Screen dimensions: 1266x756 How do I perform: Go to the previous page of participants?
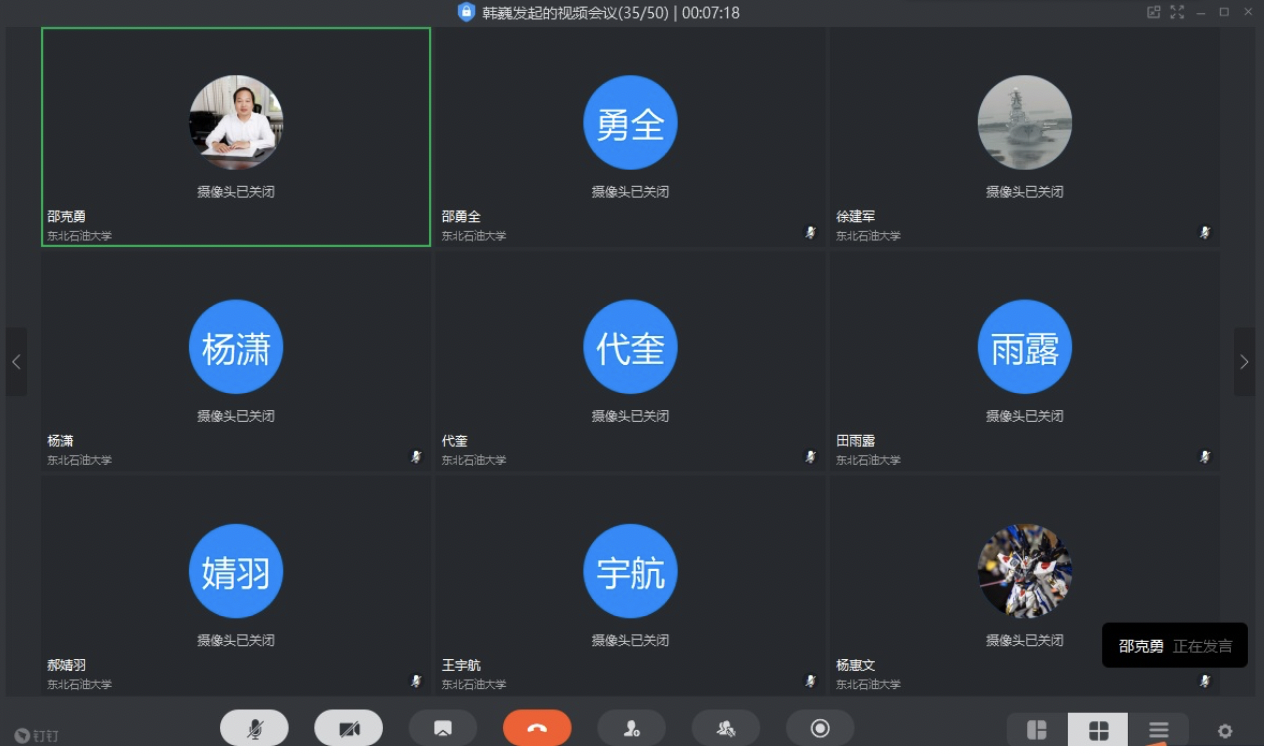16,362
